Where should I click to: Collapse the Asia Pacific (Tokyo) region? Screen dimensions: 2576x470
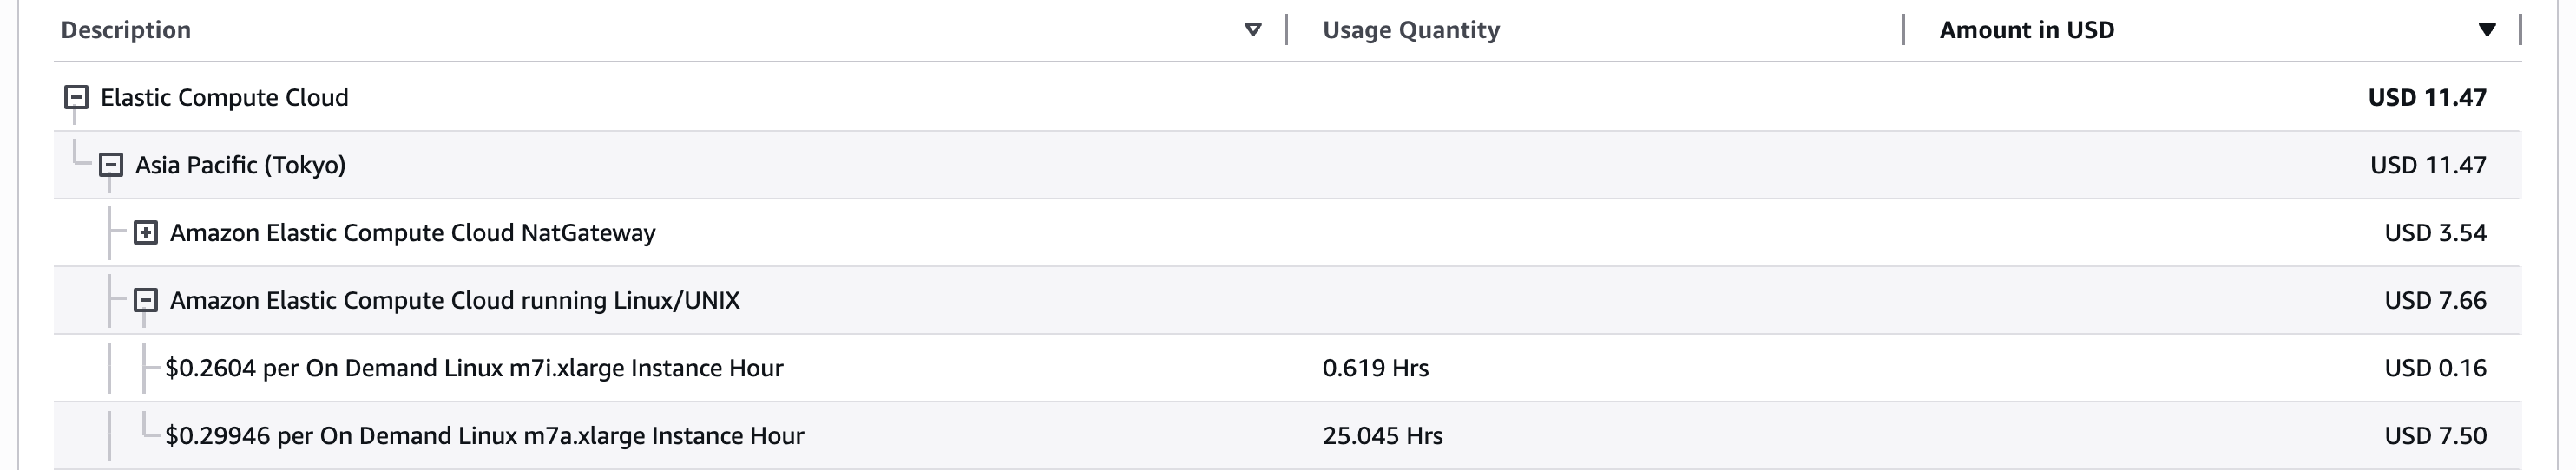(111, 165)
